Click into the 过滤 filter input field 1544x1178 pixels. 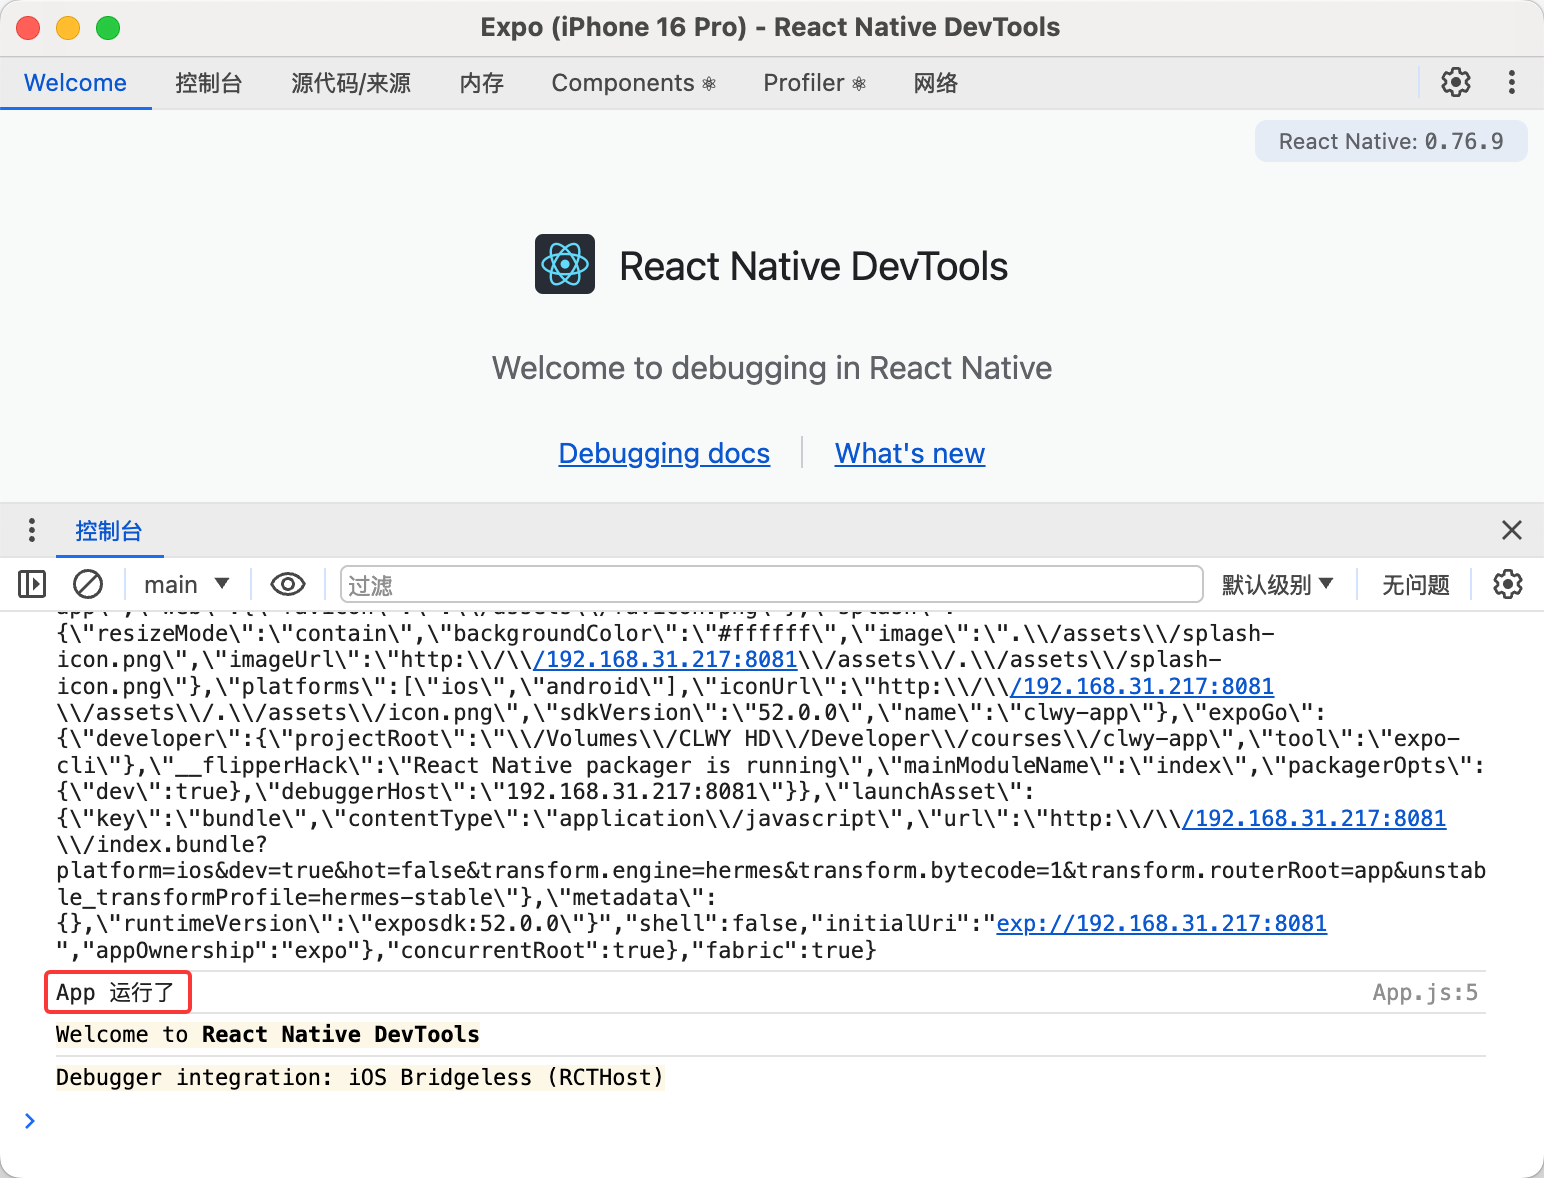point(770,584)
